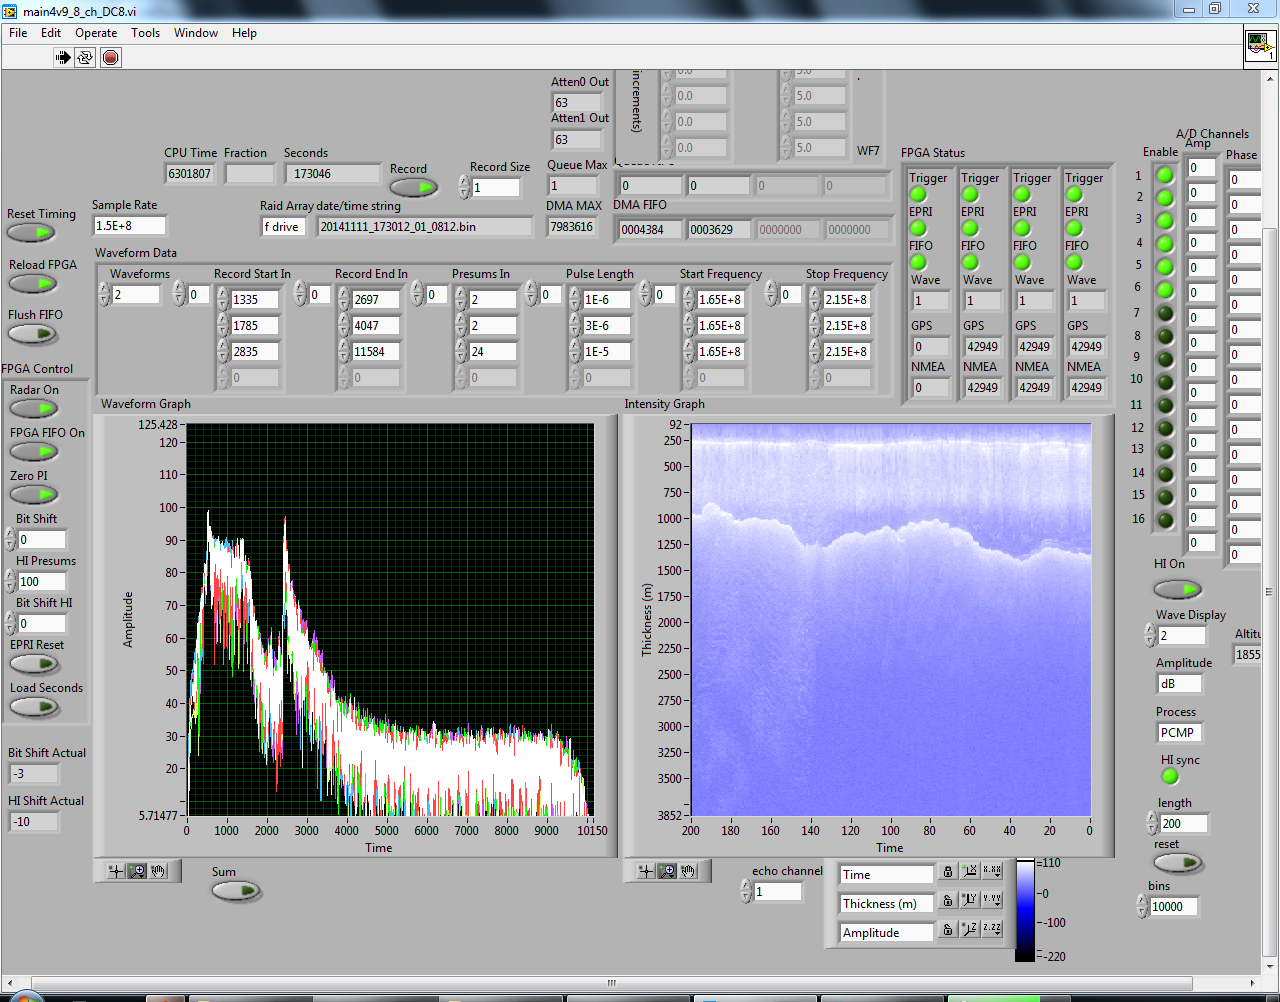
Task: Click the Time axis scale lock icon
Action: [948, 873]
